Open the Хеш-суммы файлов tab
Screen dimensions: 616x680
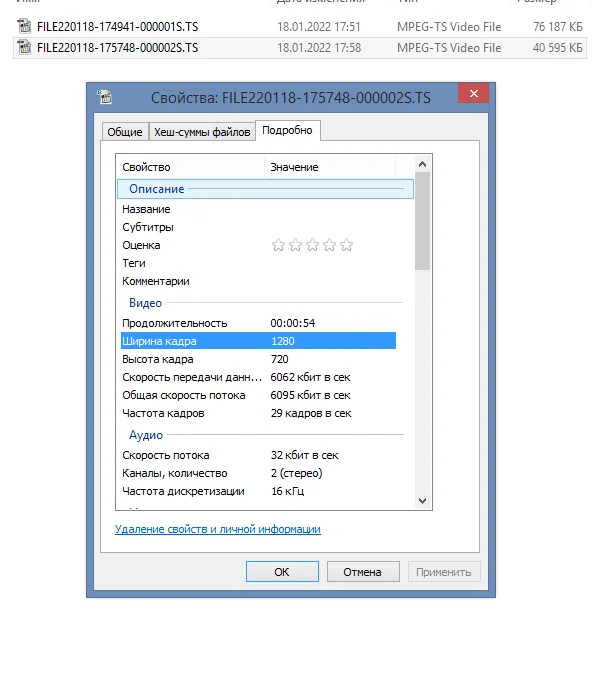tap(202, 132)
